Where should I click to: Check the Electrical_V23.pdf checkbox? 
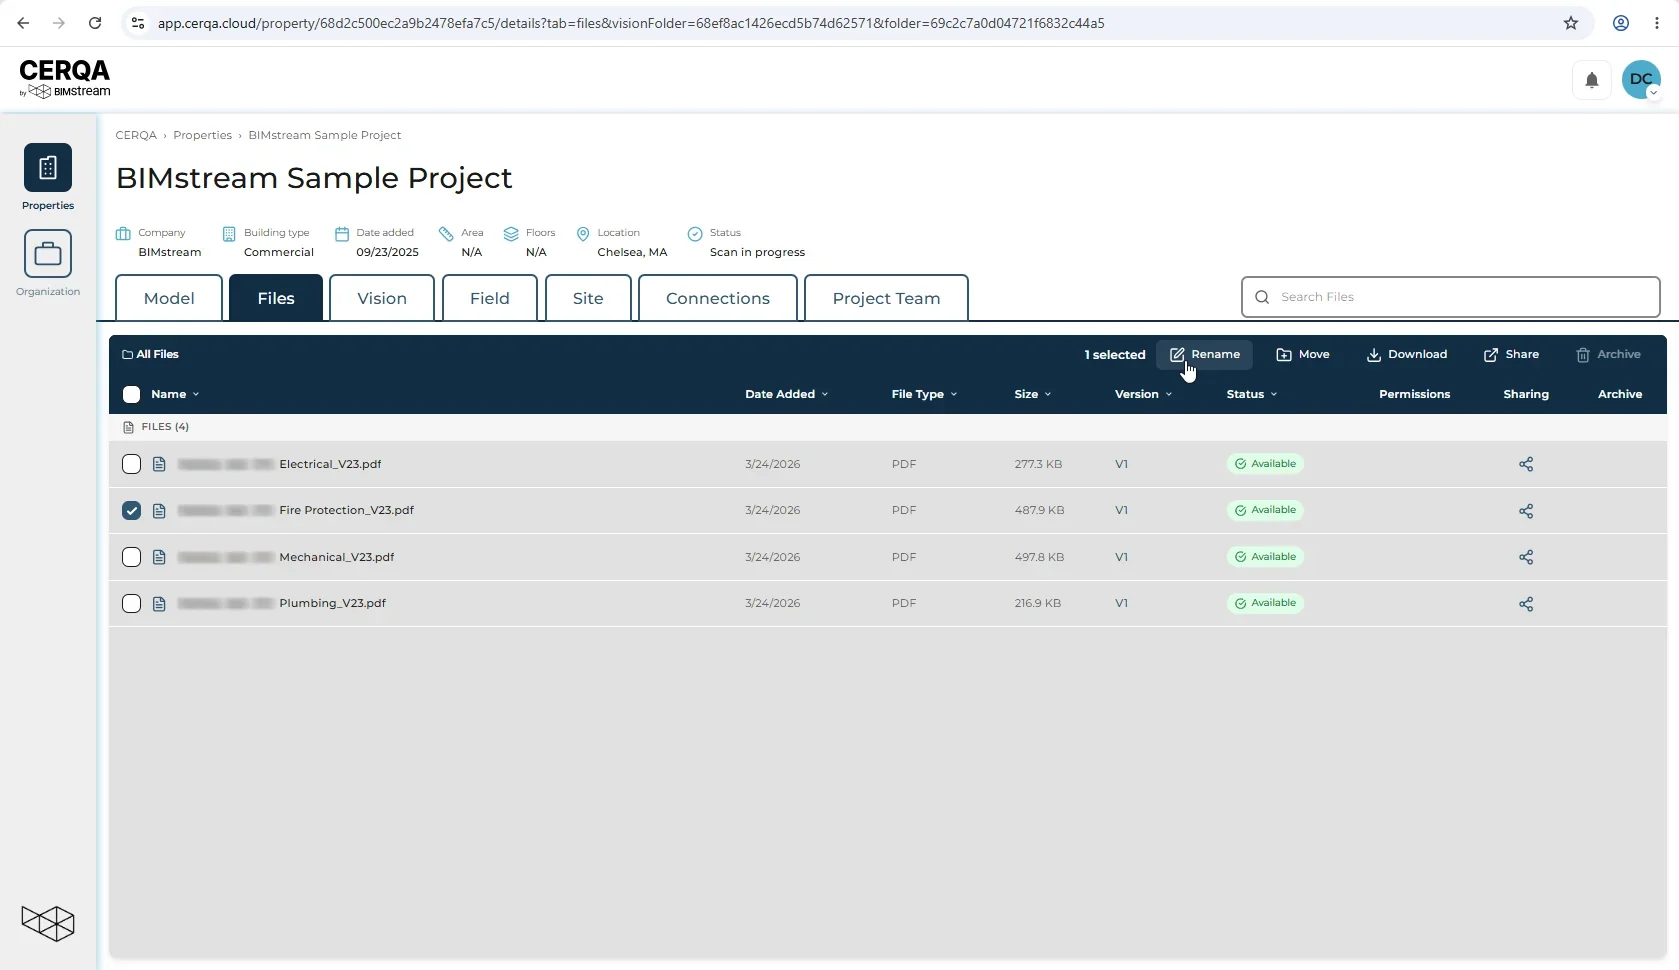pyautogui.click(x=131, y=464)
